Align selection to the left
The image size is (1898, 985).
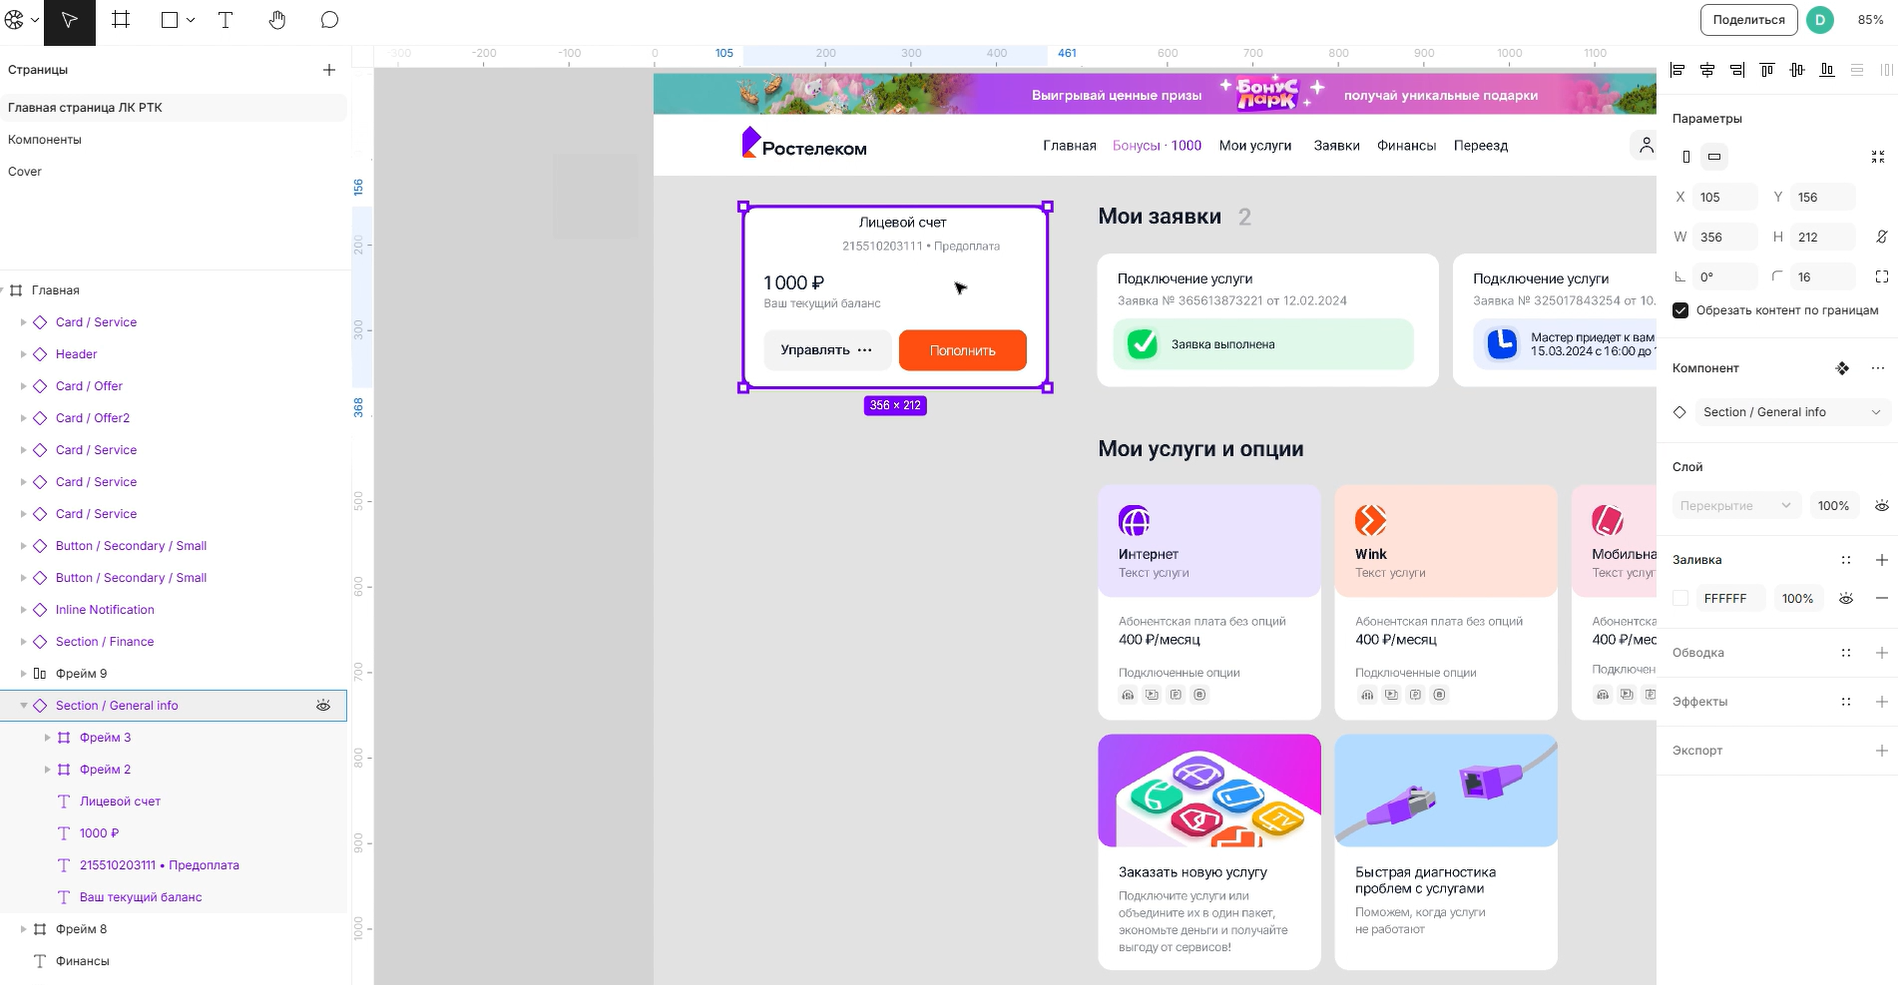pyautogui.click(x=1677, y=70)
